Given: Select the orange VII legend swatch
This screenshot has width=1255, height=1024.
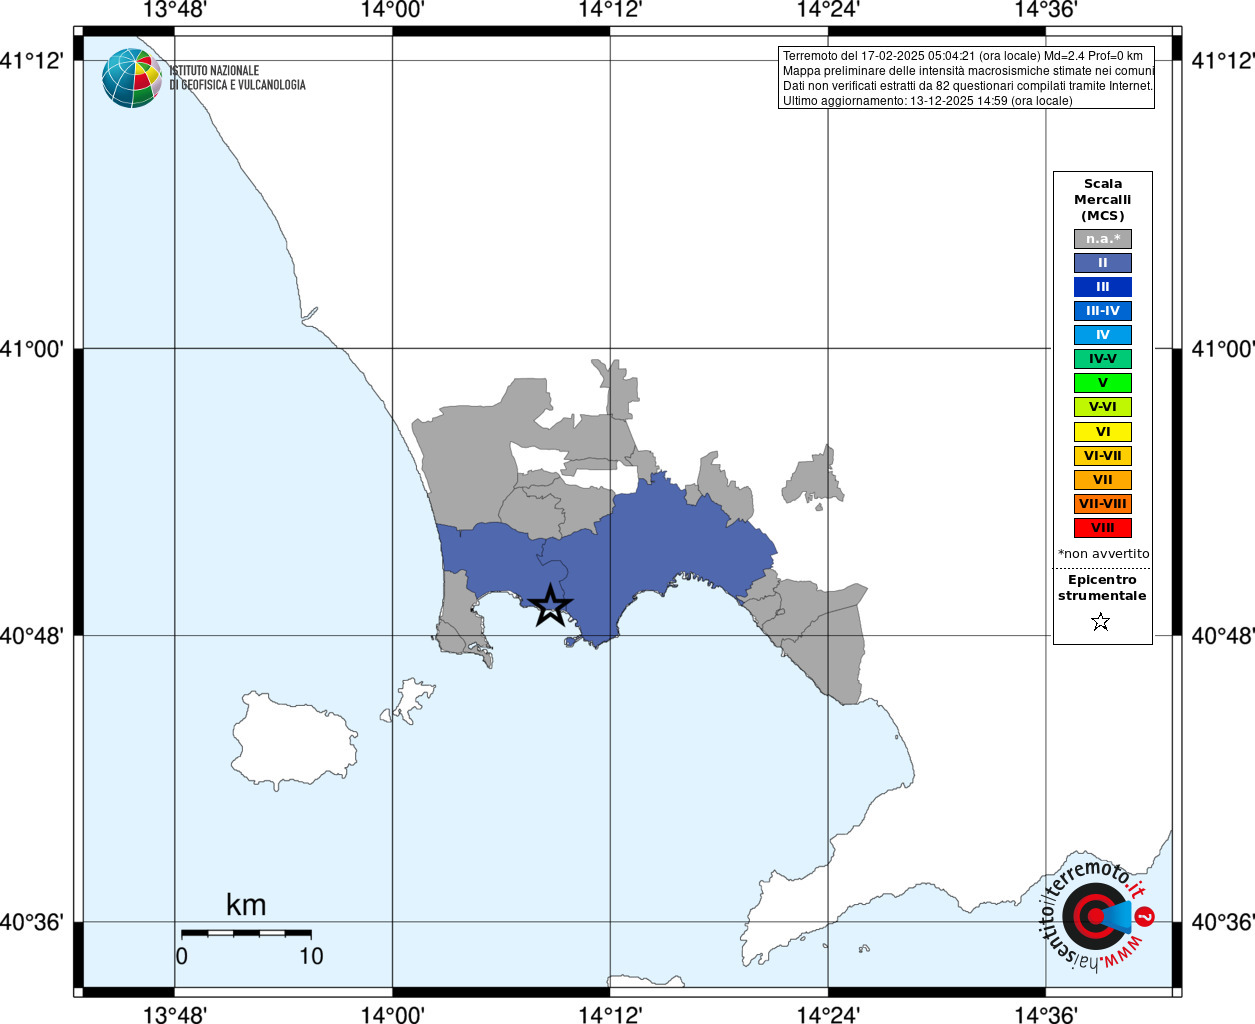Looking at the screenshot, I should coord(1102,480).
